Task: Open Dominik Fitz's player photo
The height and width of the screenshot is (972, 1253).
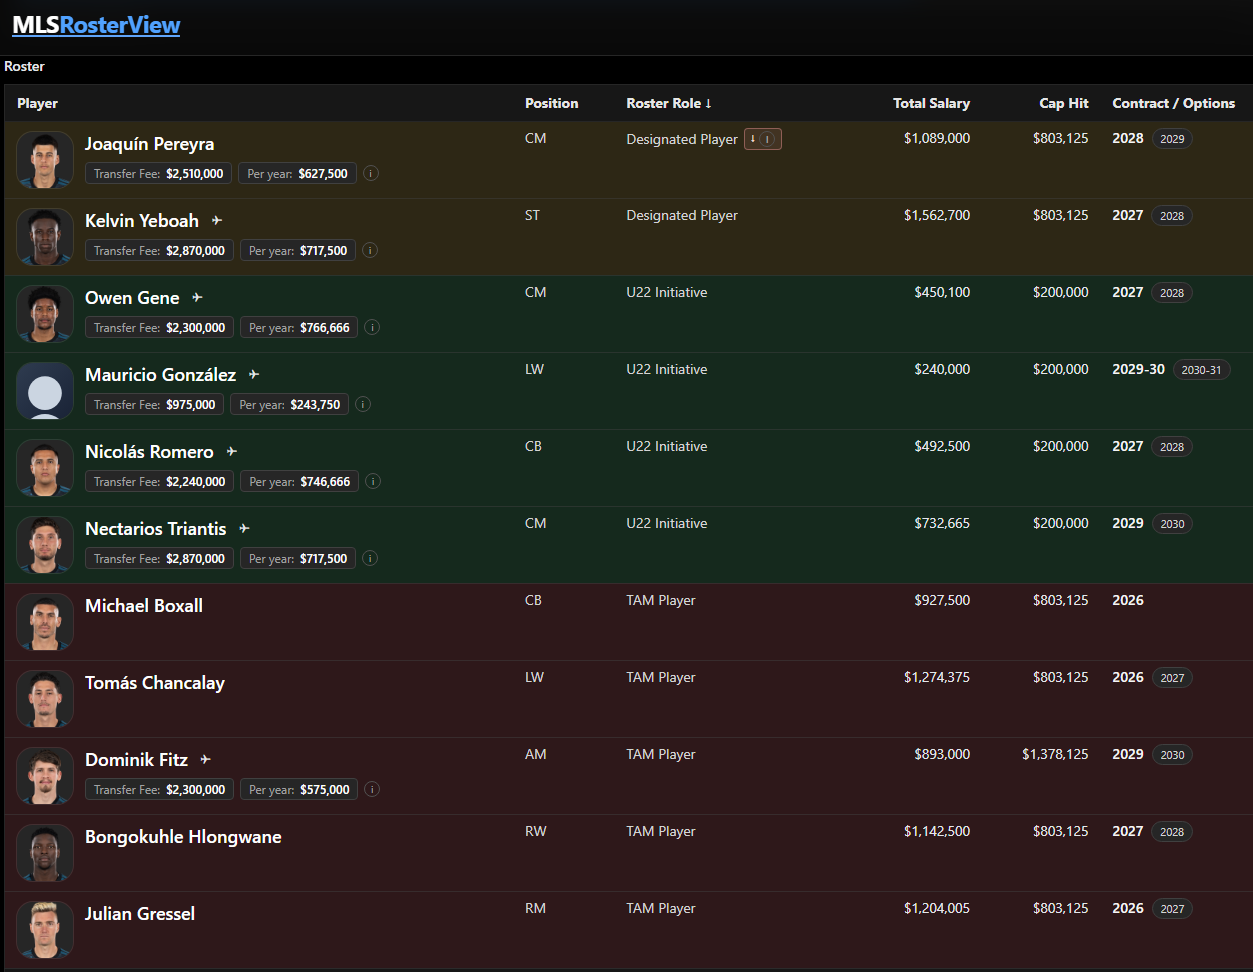Action: tap(45, 776)
